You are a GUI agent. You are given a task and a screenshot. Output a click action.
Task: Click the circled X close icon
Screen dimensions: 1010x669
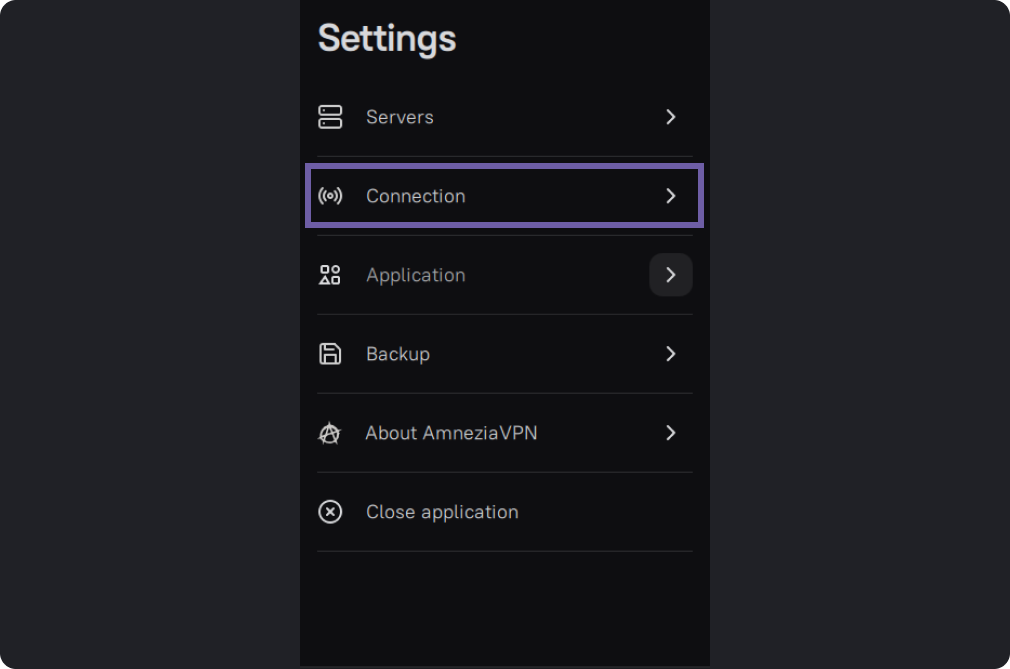330,512
